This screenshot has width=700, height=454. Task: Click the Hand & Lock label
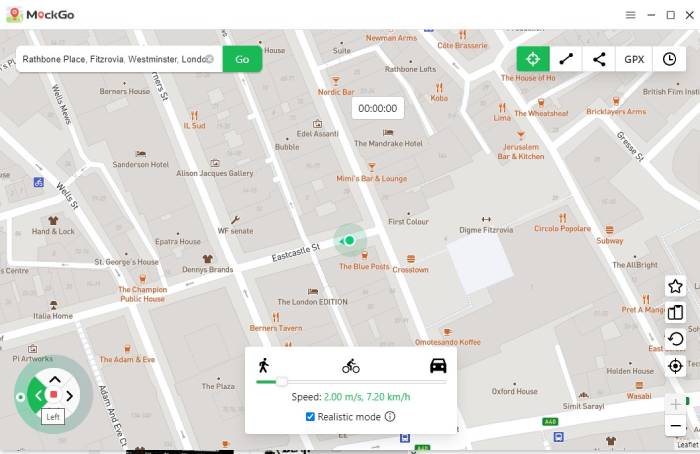tap(53, 231)
